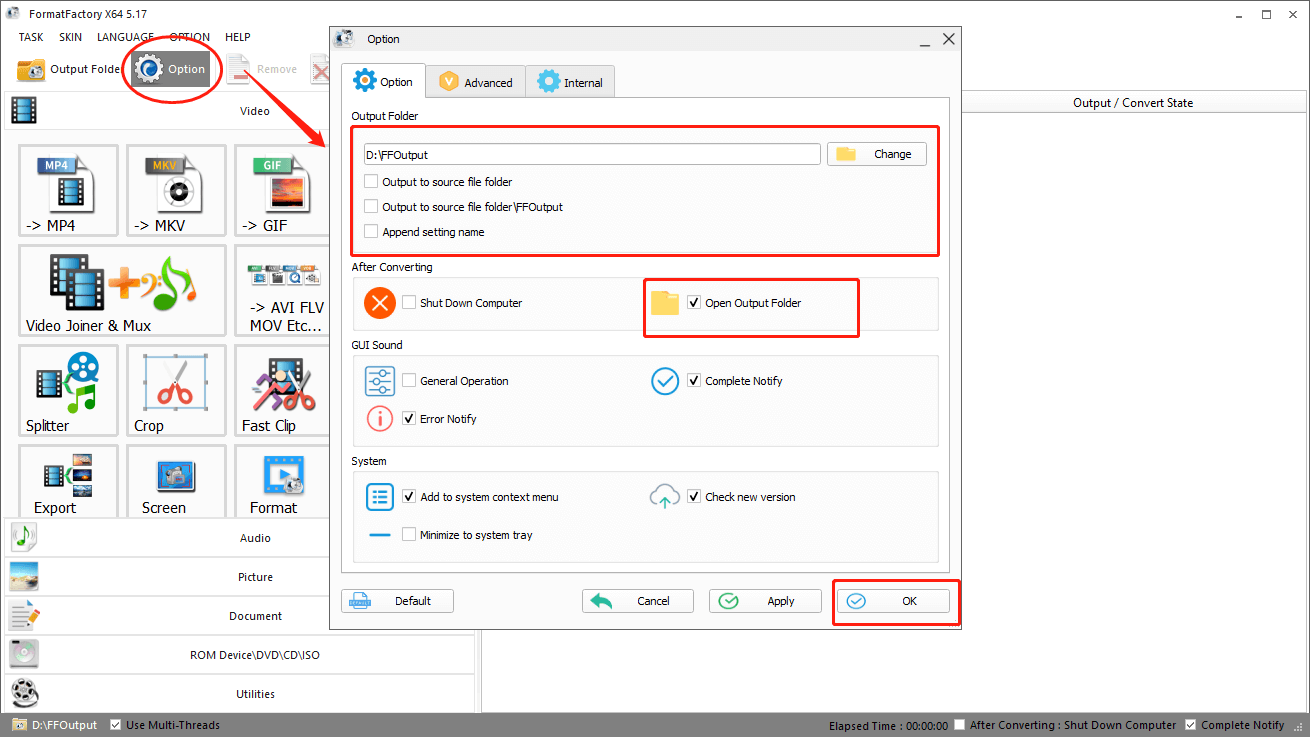Click the Change output folder button

pyautogui.click(x=877, y=154)
